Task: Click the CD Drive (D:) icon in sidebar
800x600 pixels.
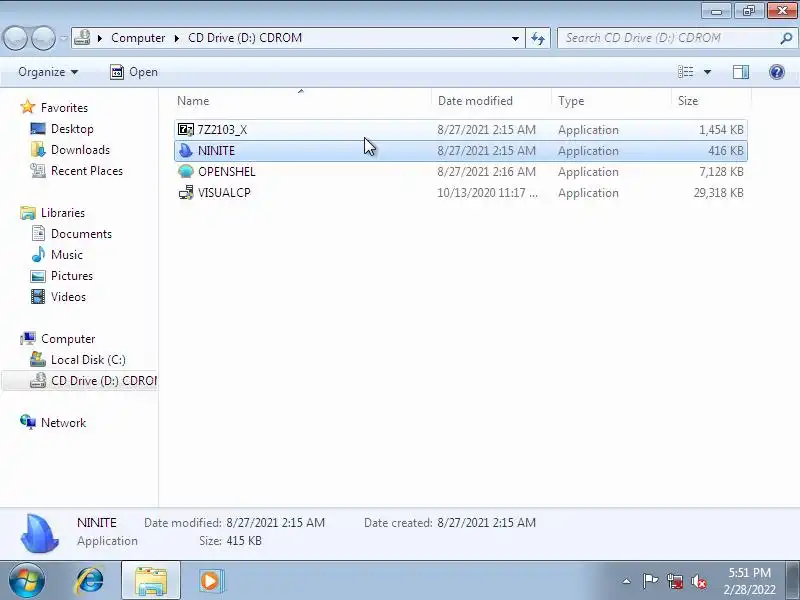Action: point(38,380)
